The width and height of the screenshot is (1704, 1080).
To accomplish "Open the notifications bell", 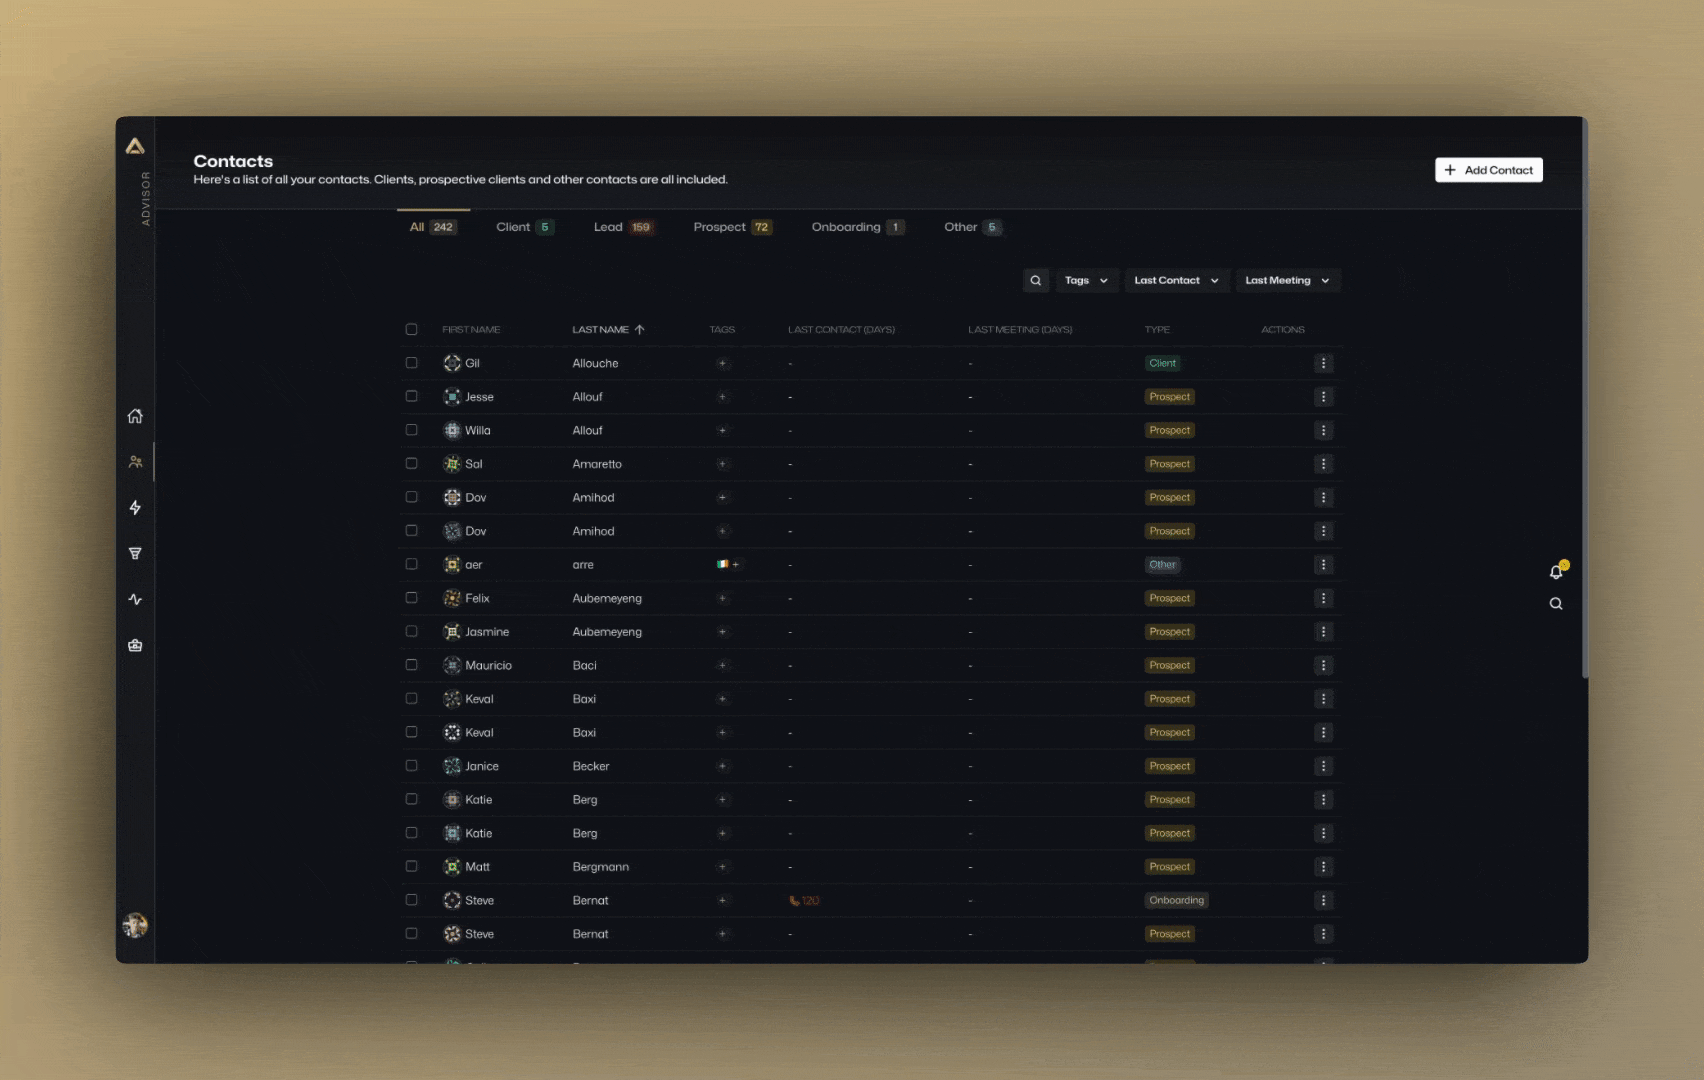I will click(x=1556, y=572).
